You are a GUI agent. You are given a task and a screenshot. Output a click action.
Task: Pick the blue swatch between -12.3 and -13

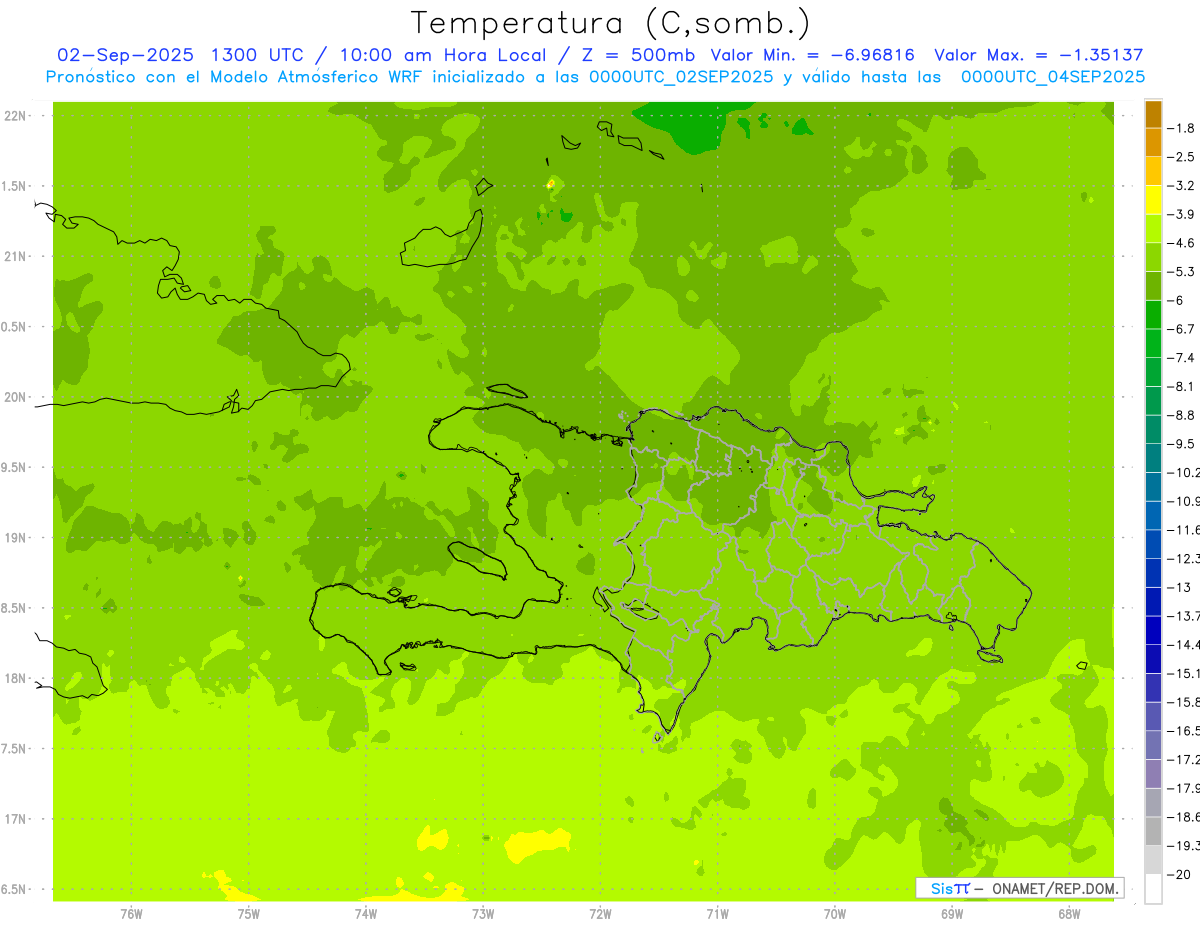(x=1153, y=573)
